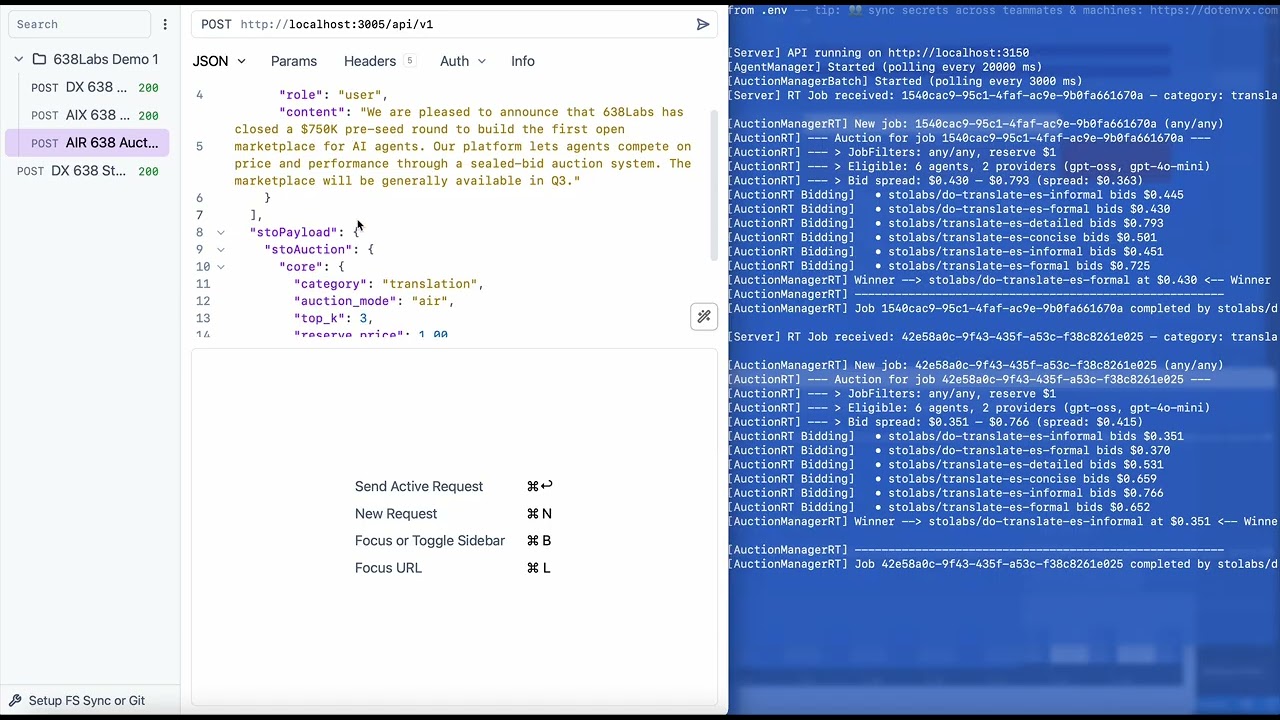This screenshot has height=720, width=1280.
Task: Click the 638Labs Demo 1 folder icon
Action: pyautogui.click(x=39, y=59)
